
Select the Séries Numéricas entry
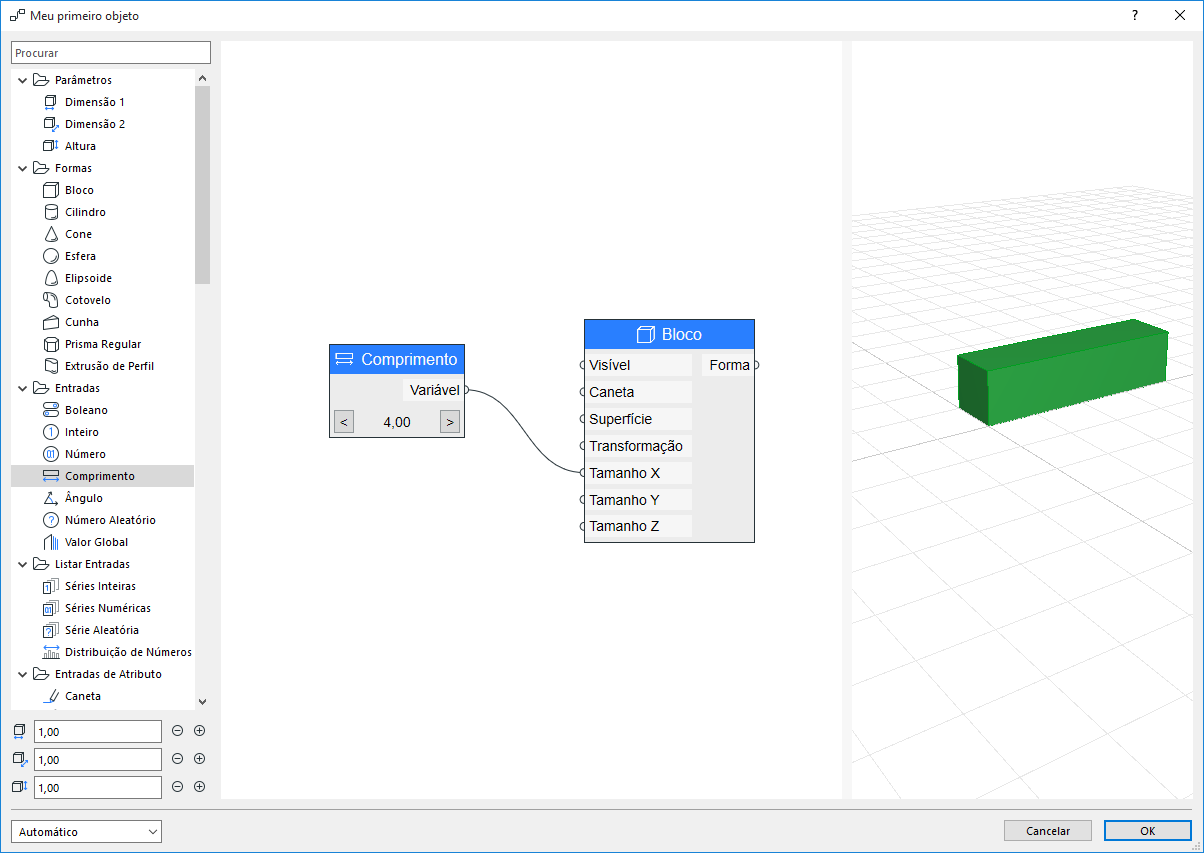[x=108, y=608]
